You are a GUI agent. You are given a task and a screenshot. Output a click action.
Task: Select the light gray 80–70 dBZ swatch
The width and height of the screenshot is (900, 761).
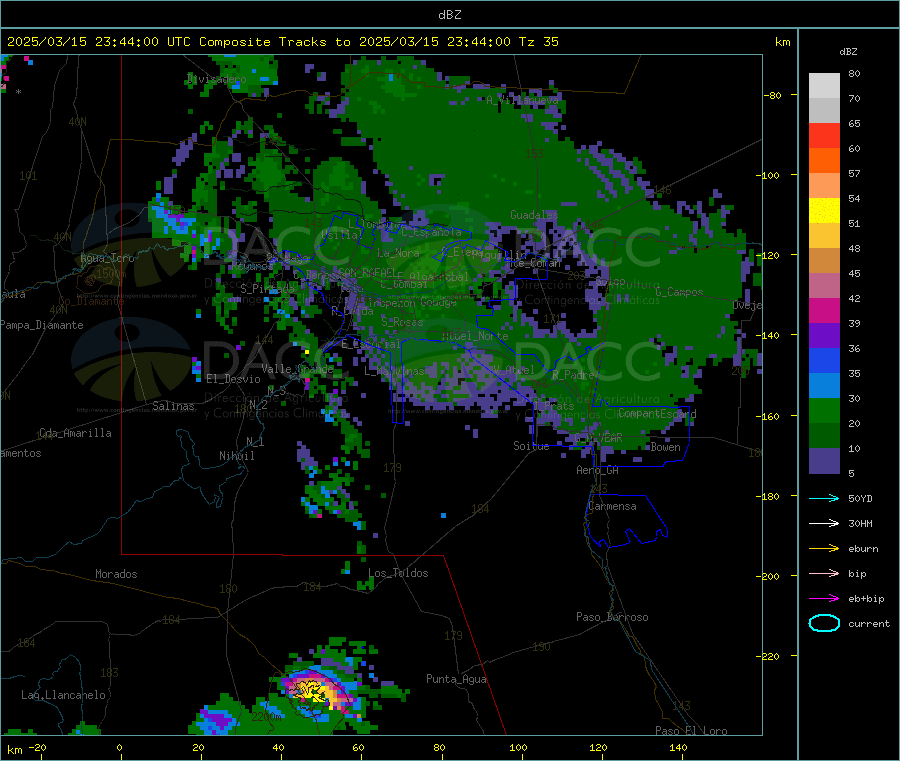824,86
